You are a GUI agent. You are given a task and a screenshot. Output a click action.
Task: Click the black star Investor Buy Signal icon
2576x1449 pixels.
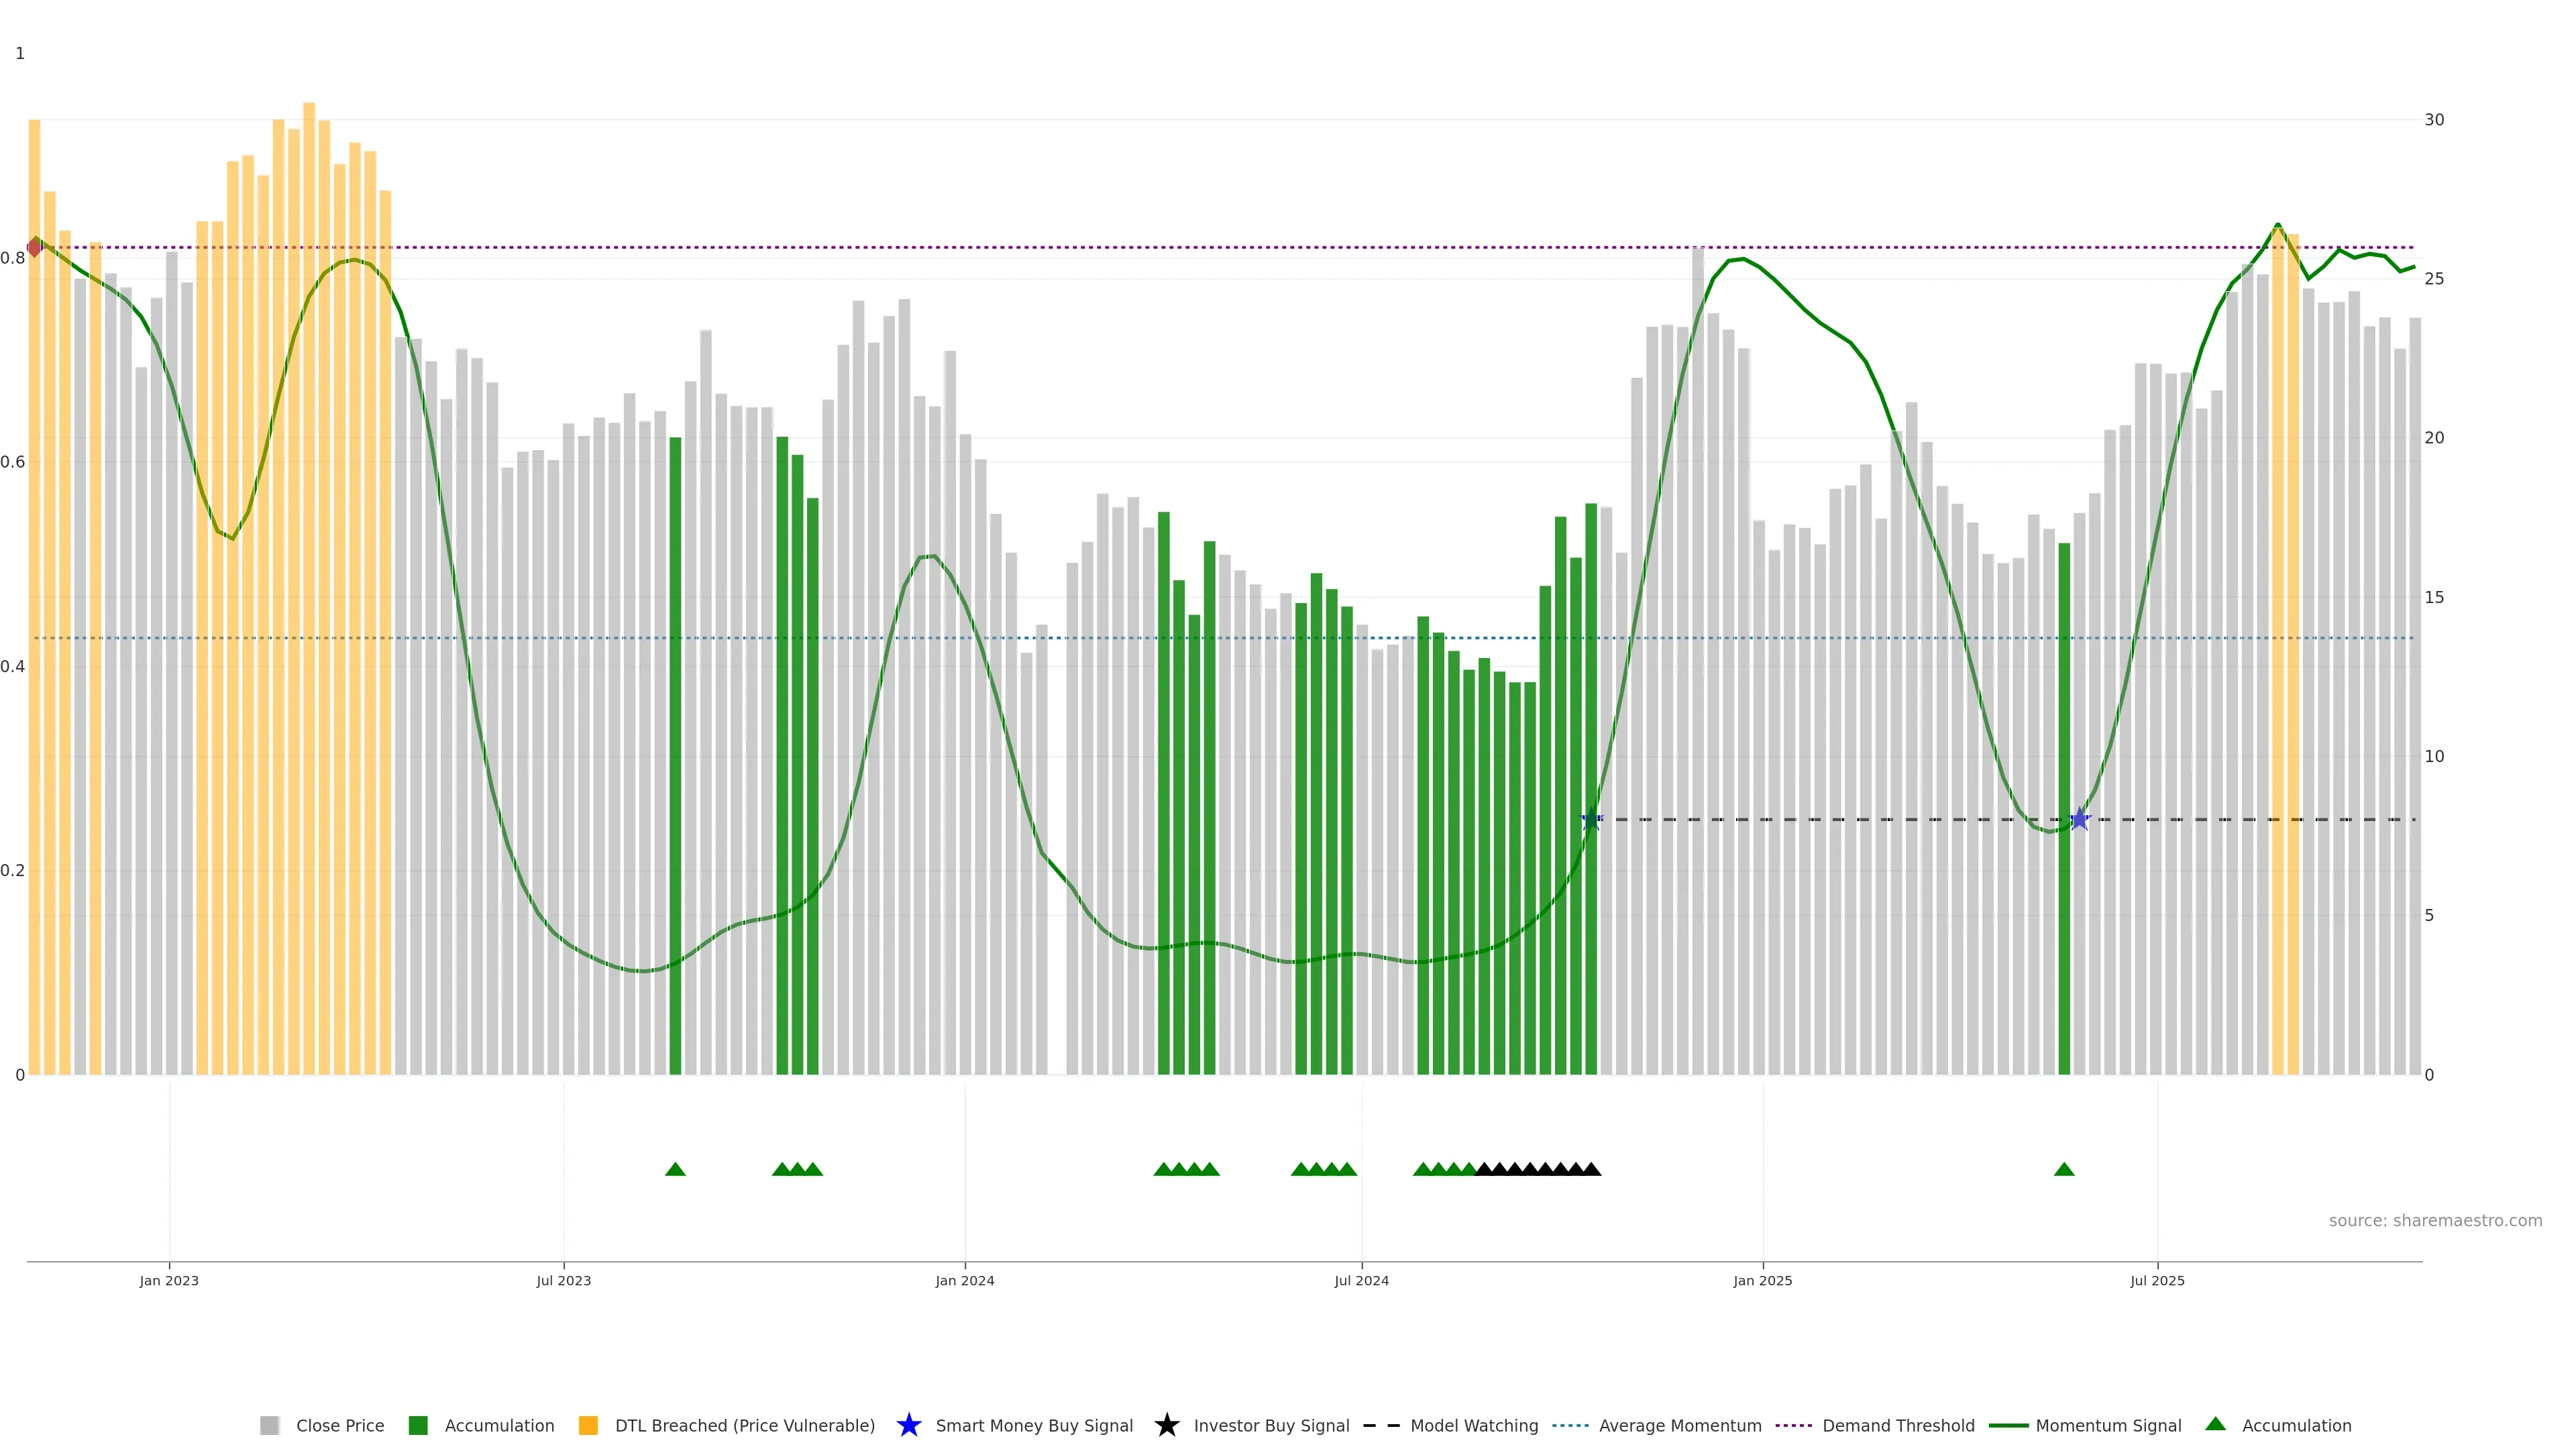pos(1166,1425)
